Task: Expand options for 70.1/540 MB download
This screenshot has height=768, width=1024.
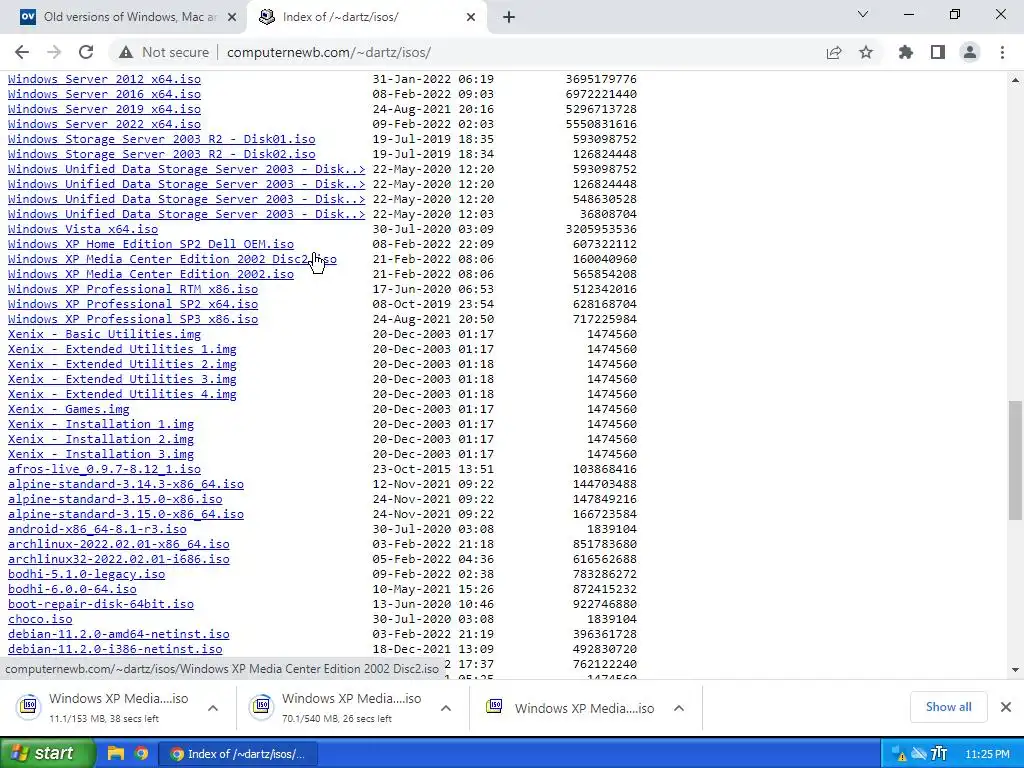Action: (x=445, y=708)
